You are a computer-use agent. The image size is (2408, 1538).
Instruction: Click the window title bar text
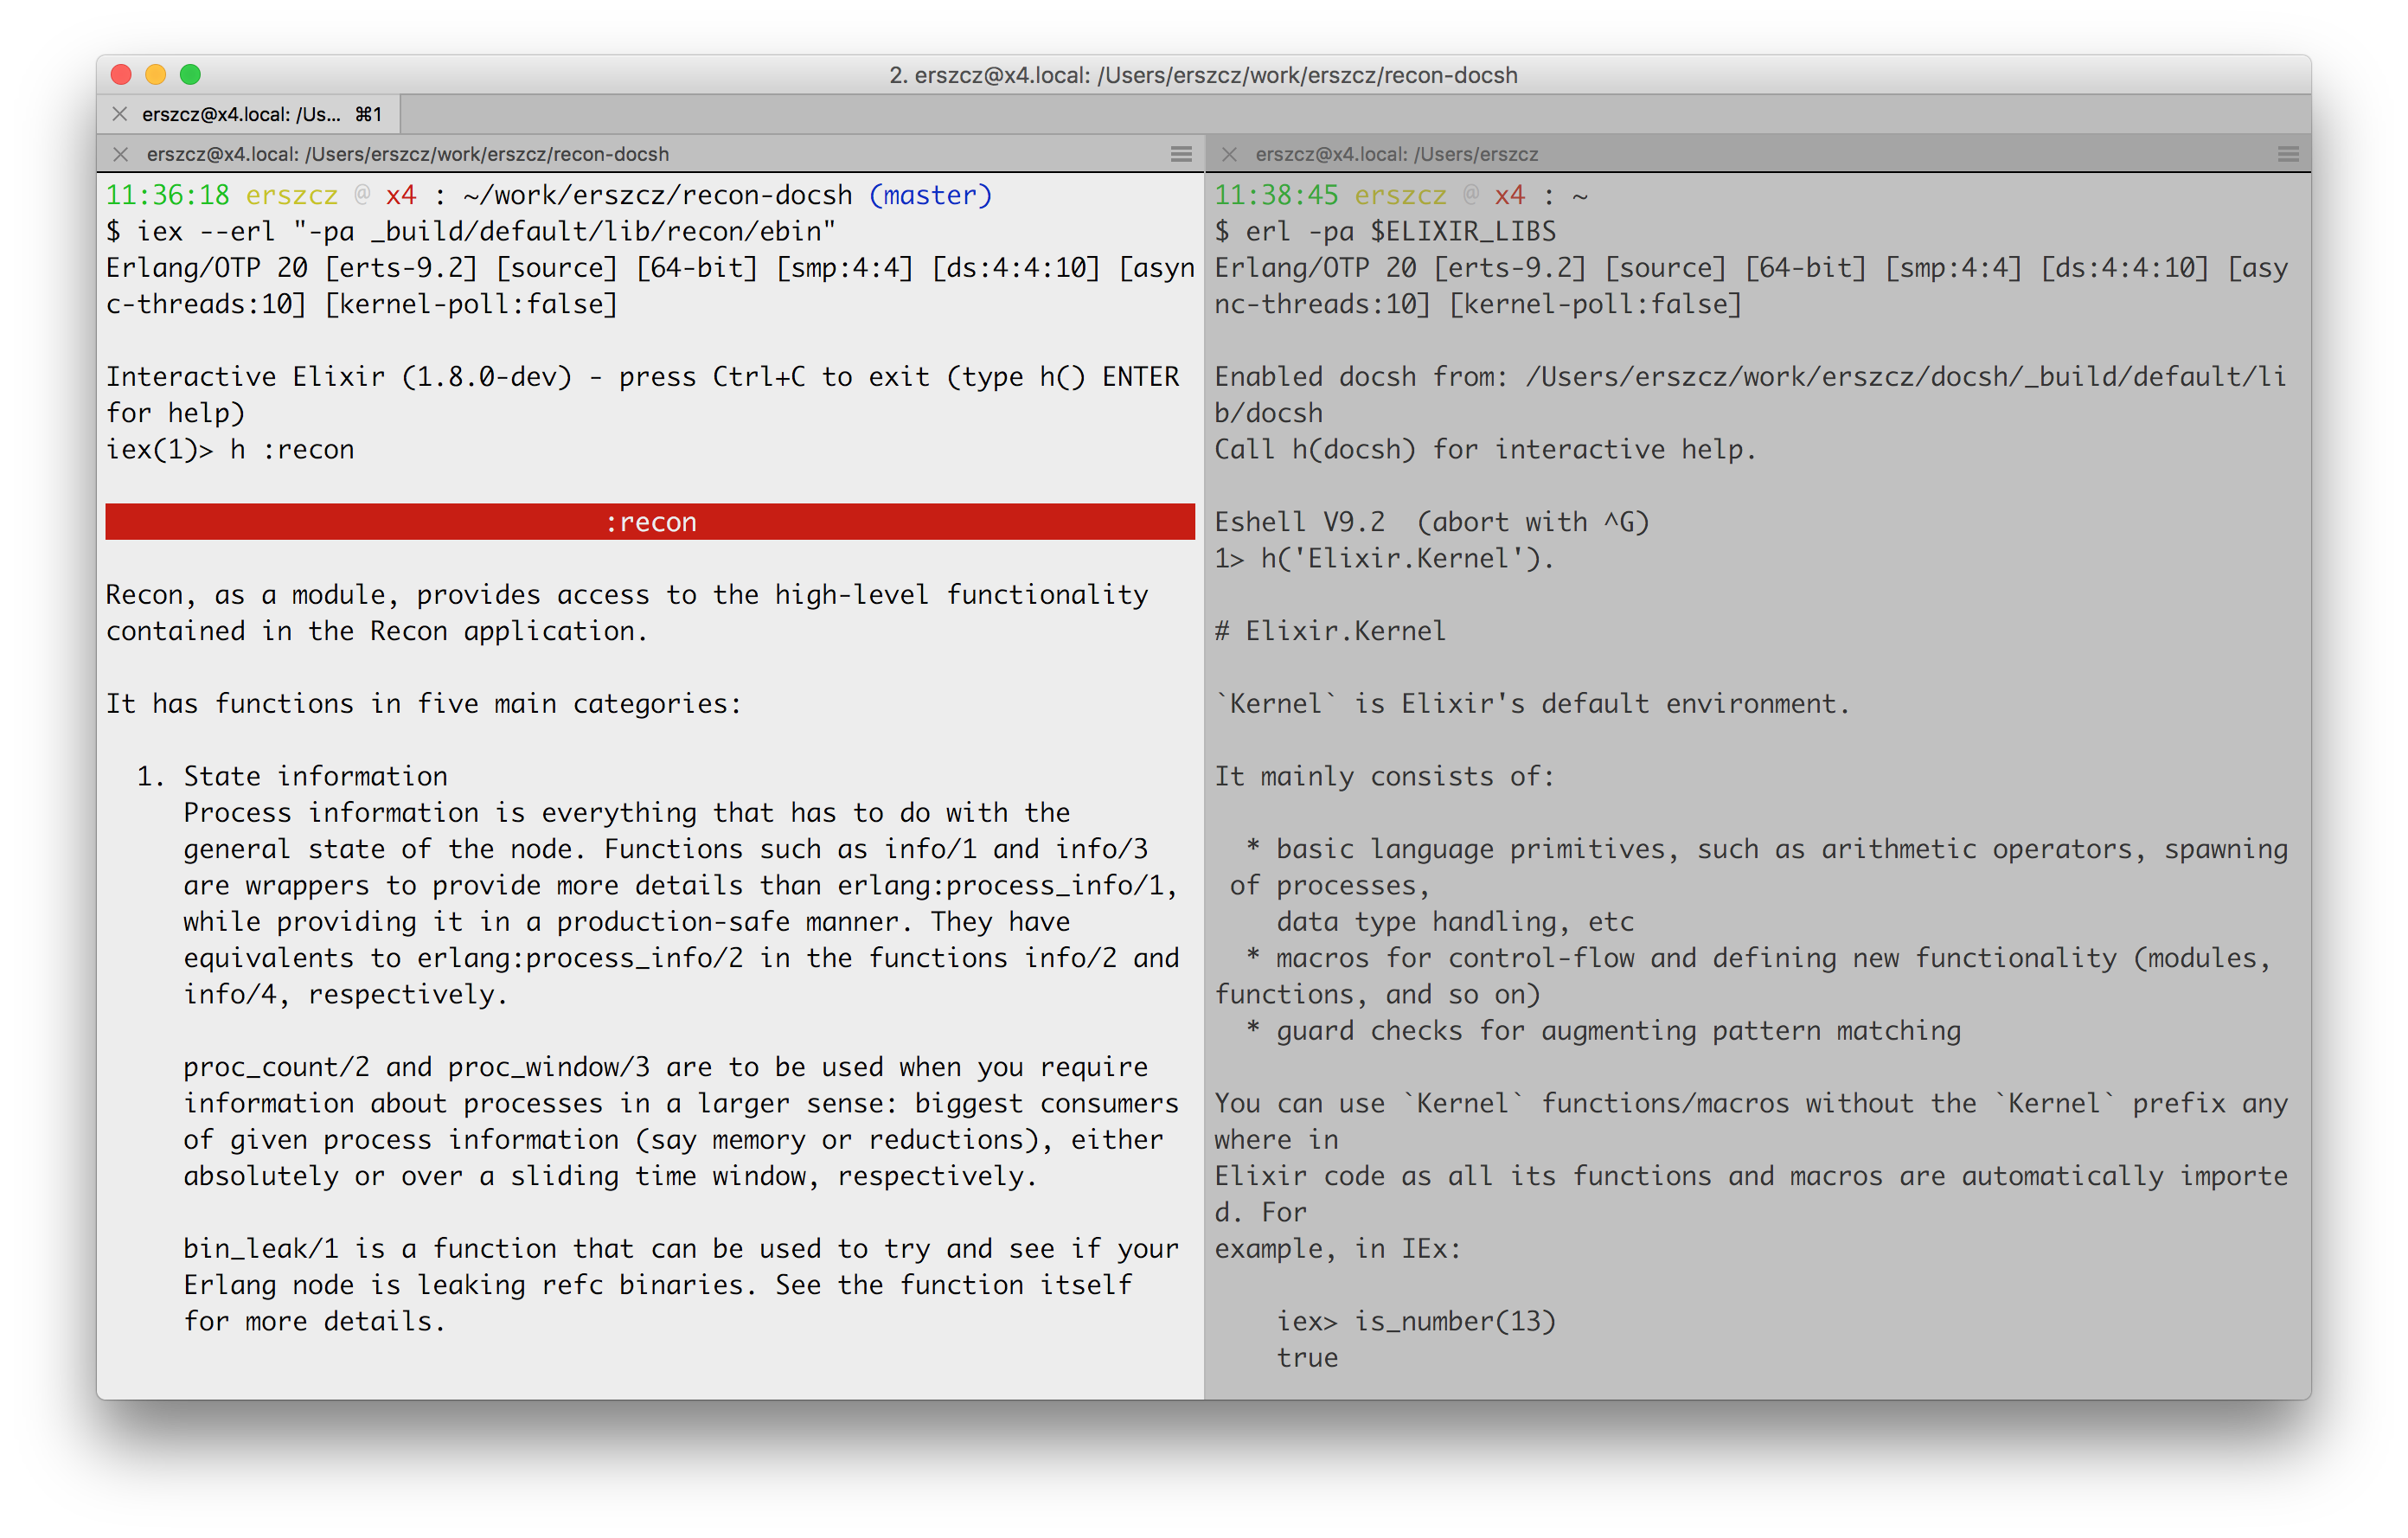pyautogui.click(x=1203, y=75)
